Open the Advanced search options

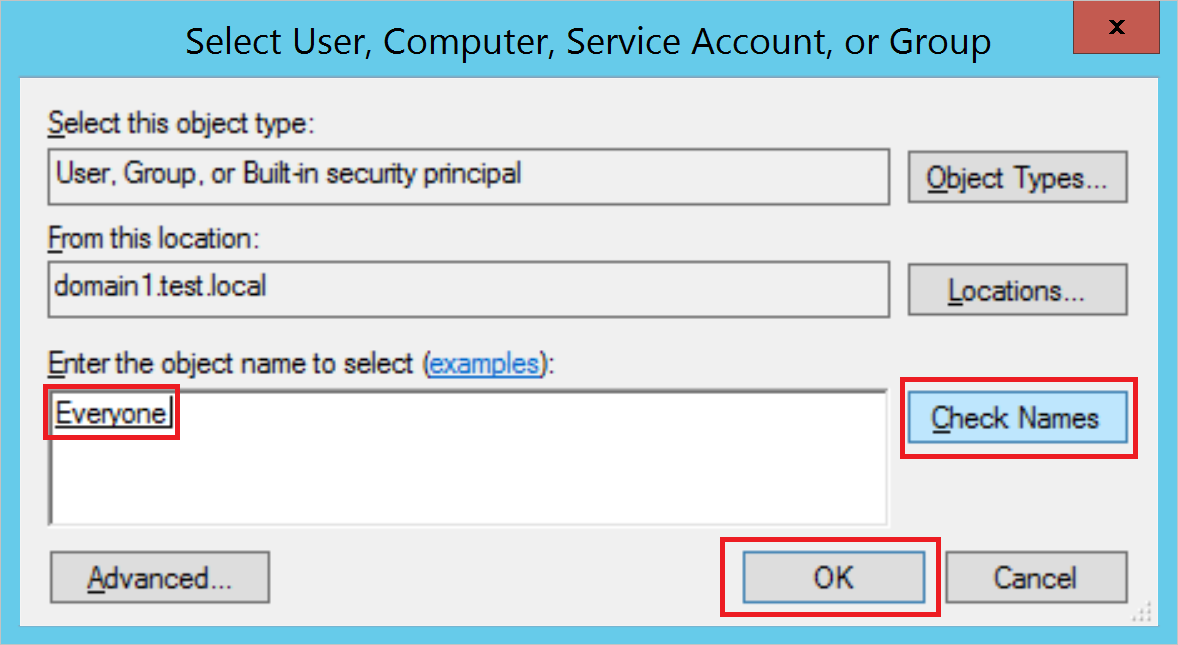click(x=159, y=578)
